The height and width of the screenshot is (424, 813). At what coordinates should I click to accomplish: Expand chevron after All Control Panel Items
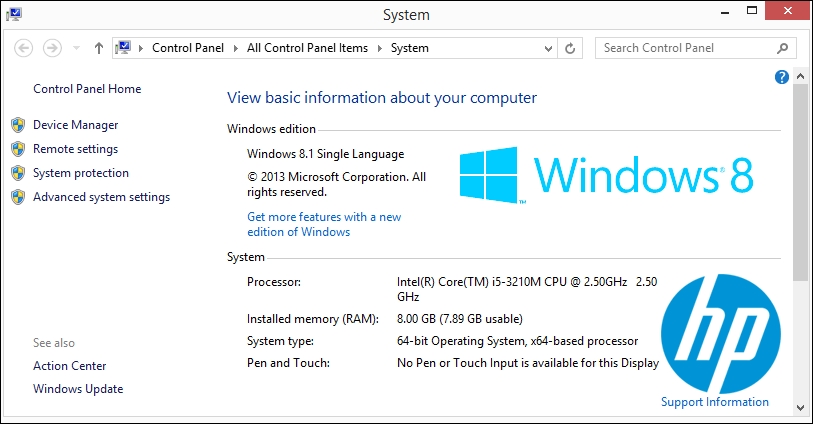tap(380, 48)
